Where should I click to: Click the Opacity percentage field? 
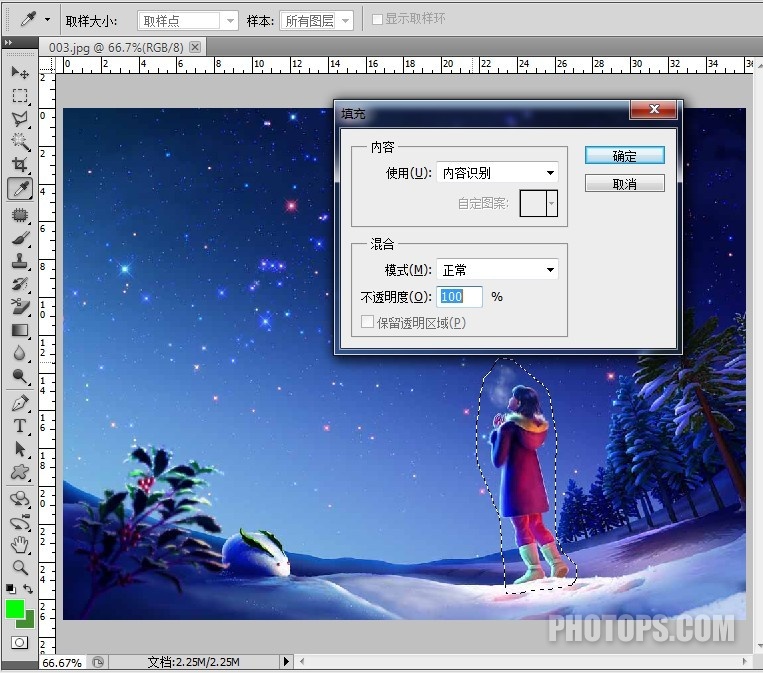coord(459,296)
